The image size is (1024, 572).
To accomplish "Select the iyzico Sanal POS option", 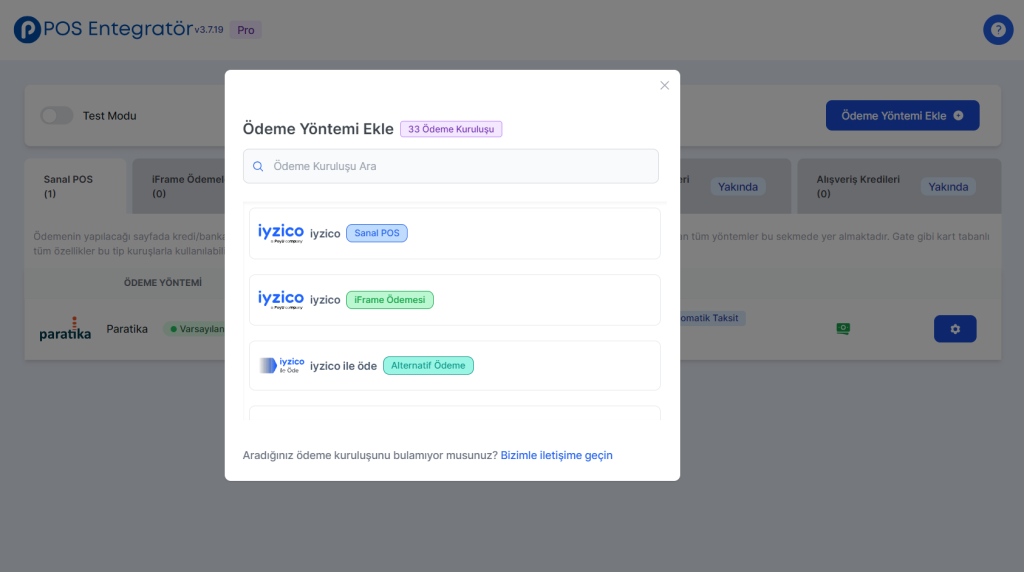I will (454, 234).
